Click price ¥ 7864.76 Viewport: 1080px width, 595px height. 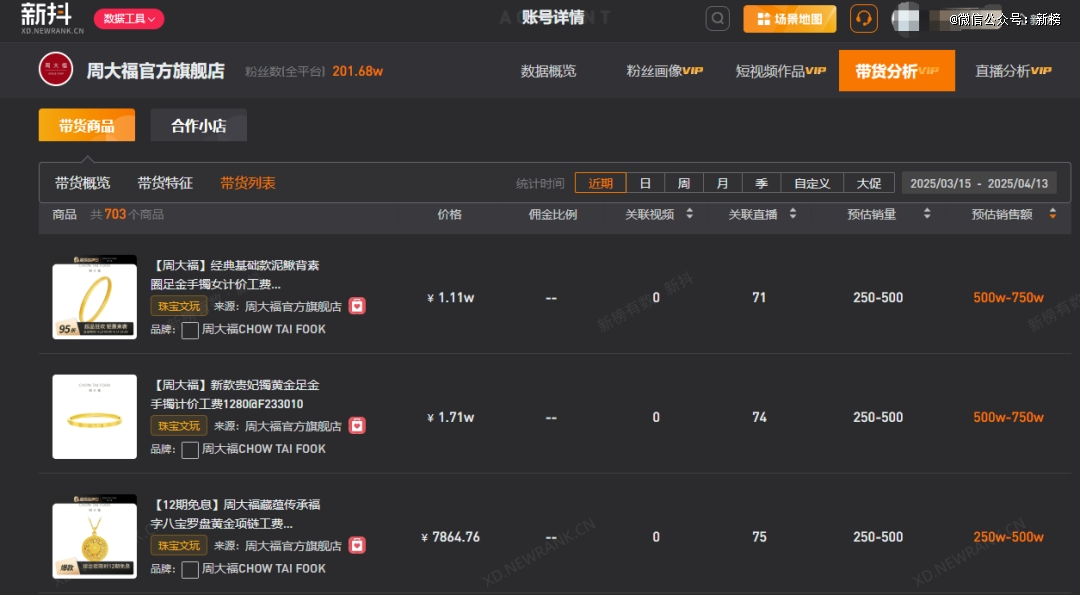click(450, 537)
